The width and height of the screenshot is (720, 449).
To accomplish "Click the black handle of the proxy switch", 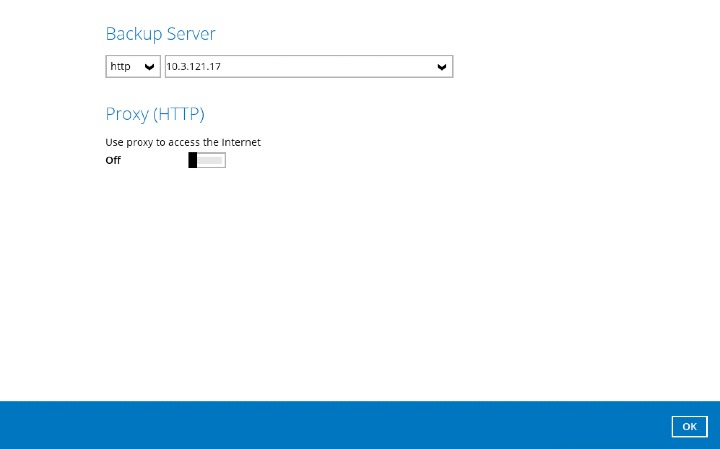I will point(193,160).
